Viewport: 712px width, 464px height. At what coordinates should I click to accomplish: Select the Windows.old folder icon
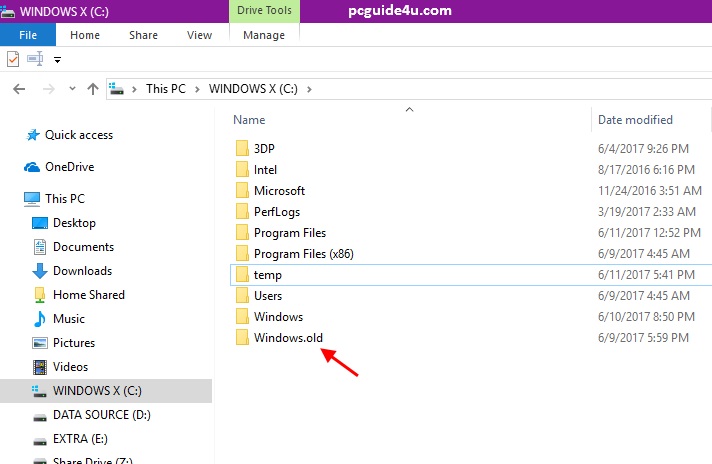pos(241,338)
